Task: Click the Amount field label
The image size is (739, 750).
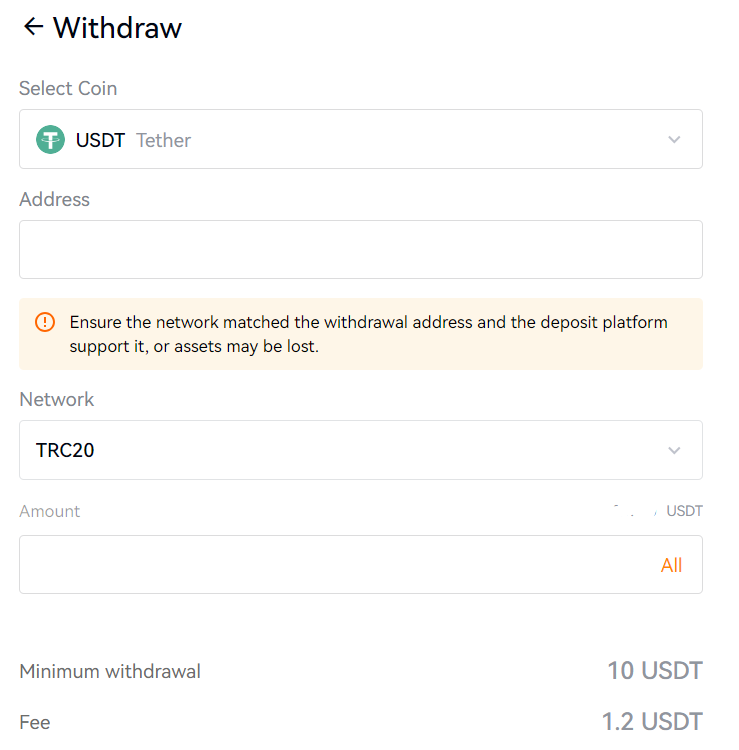Action: click(49, 512)
